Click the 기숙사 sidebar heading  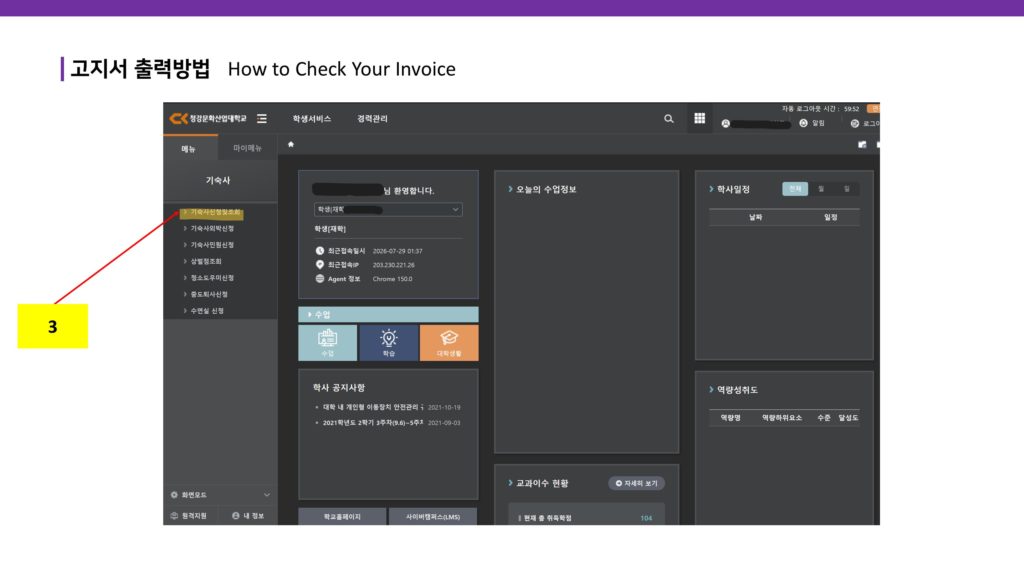tap(218, 180)
